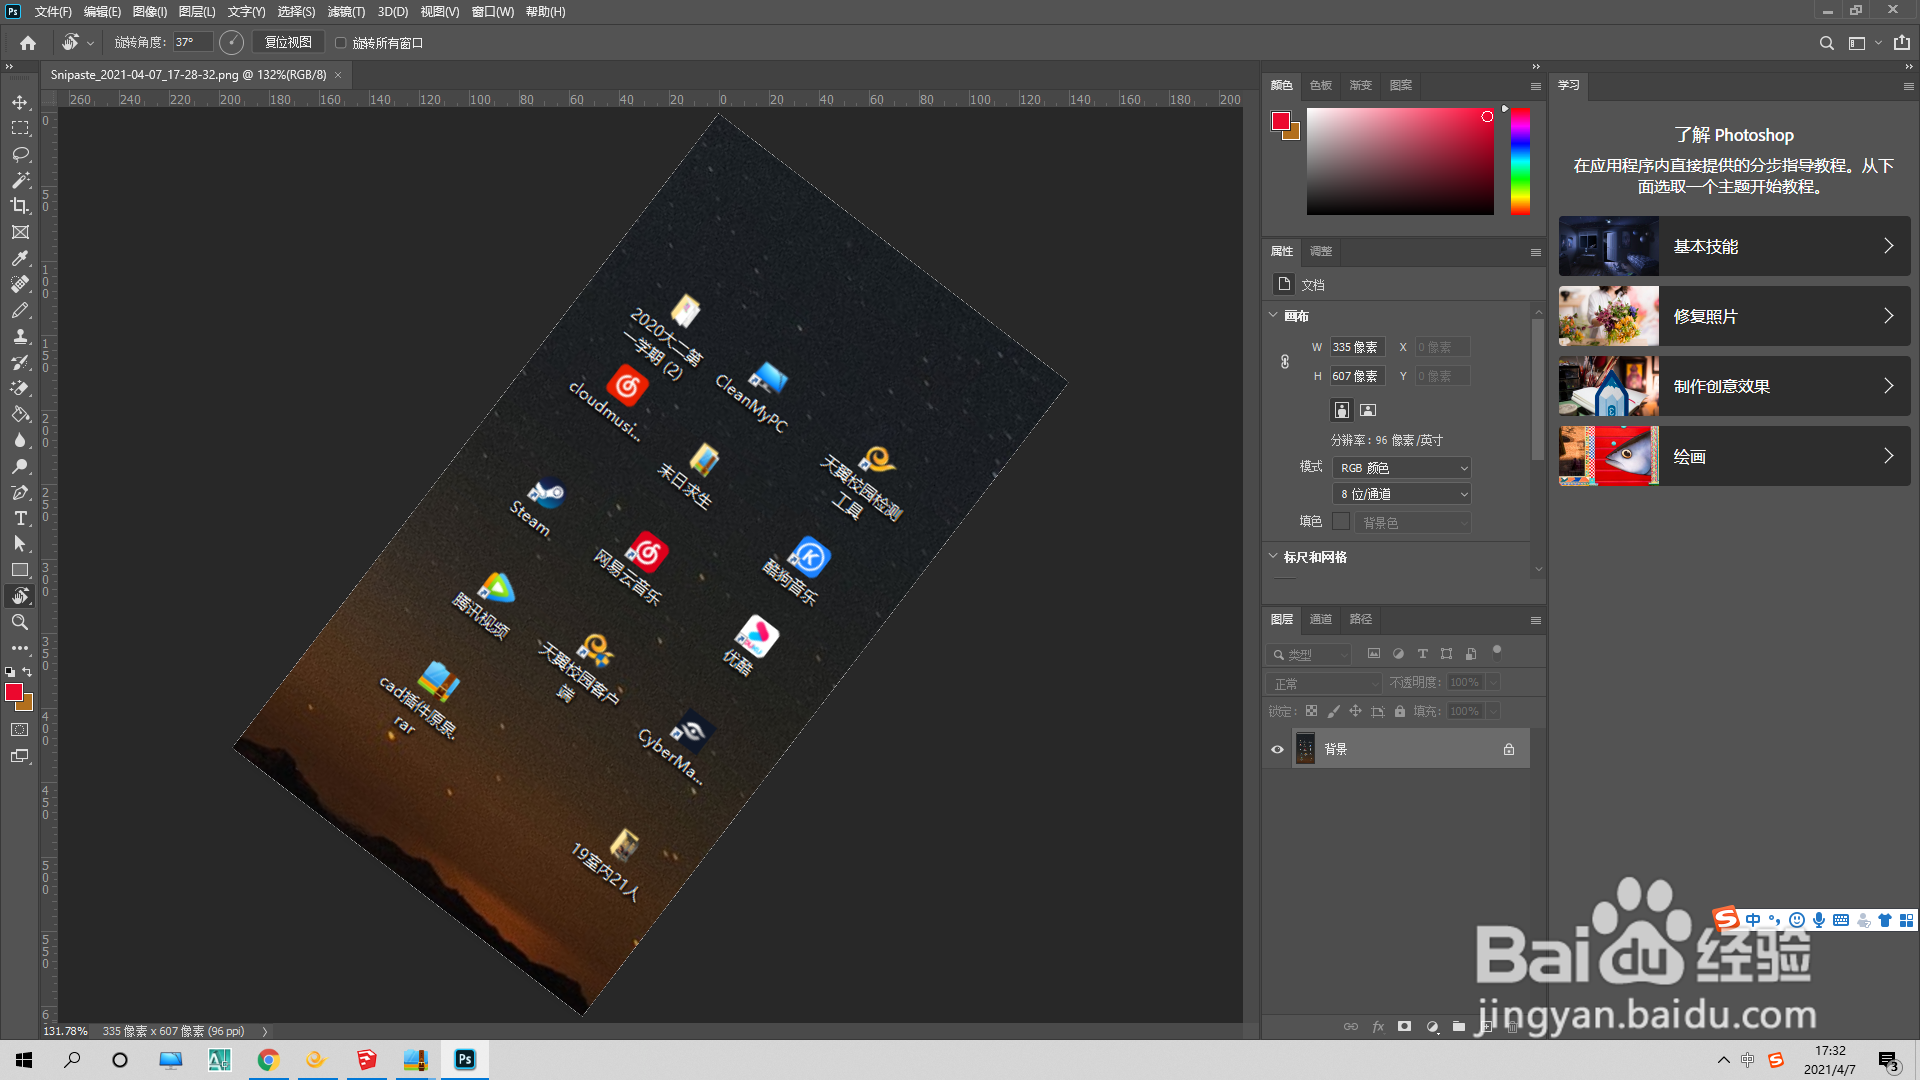Screen dimensions: 1920x1080
Task: Go to the Home screen
Action: click(28, 43)
